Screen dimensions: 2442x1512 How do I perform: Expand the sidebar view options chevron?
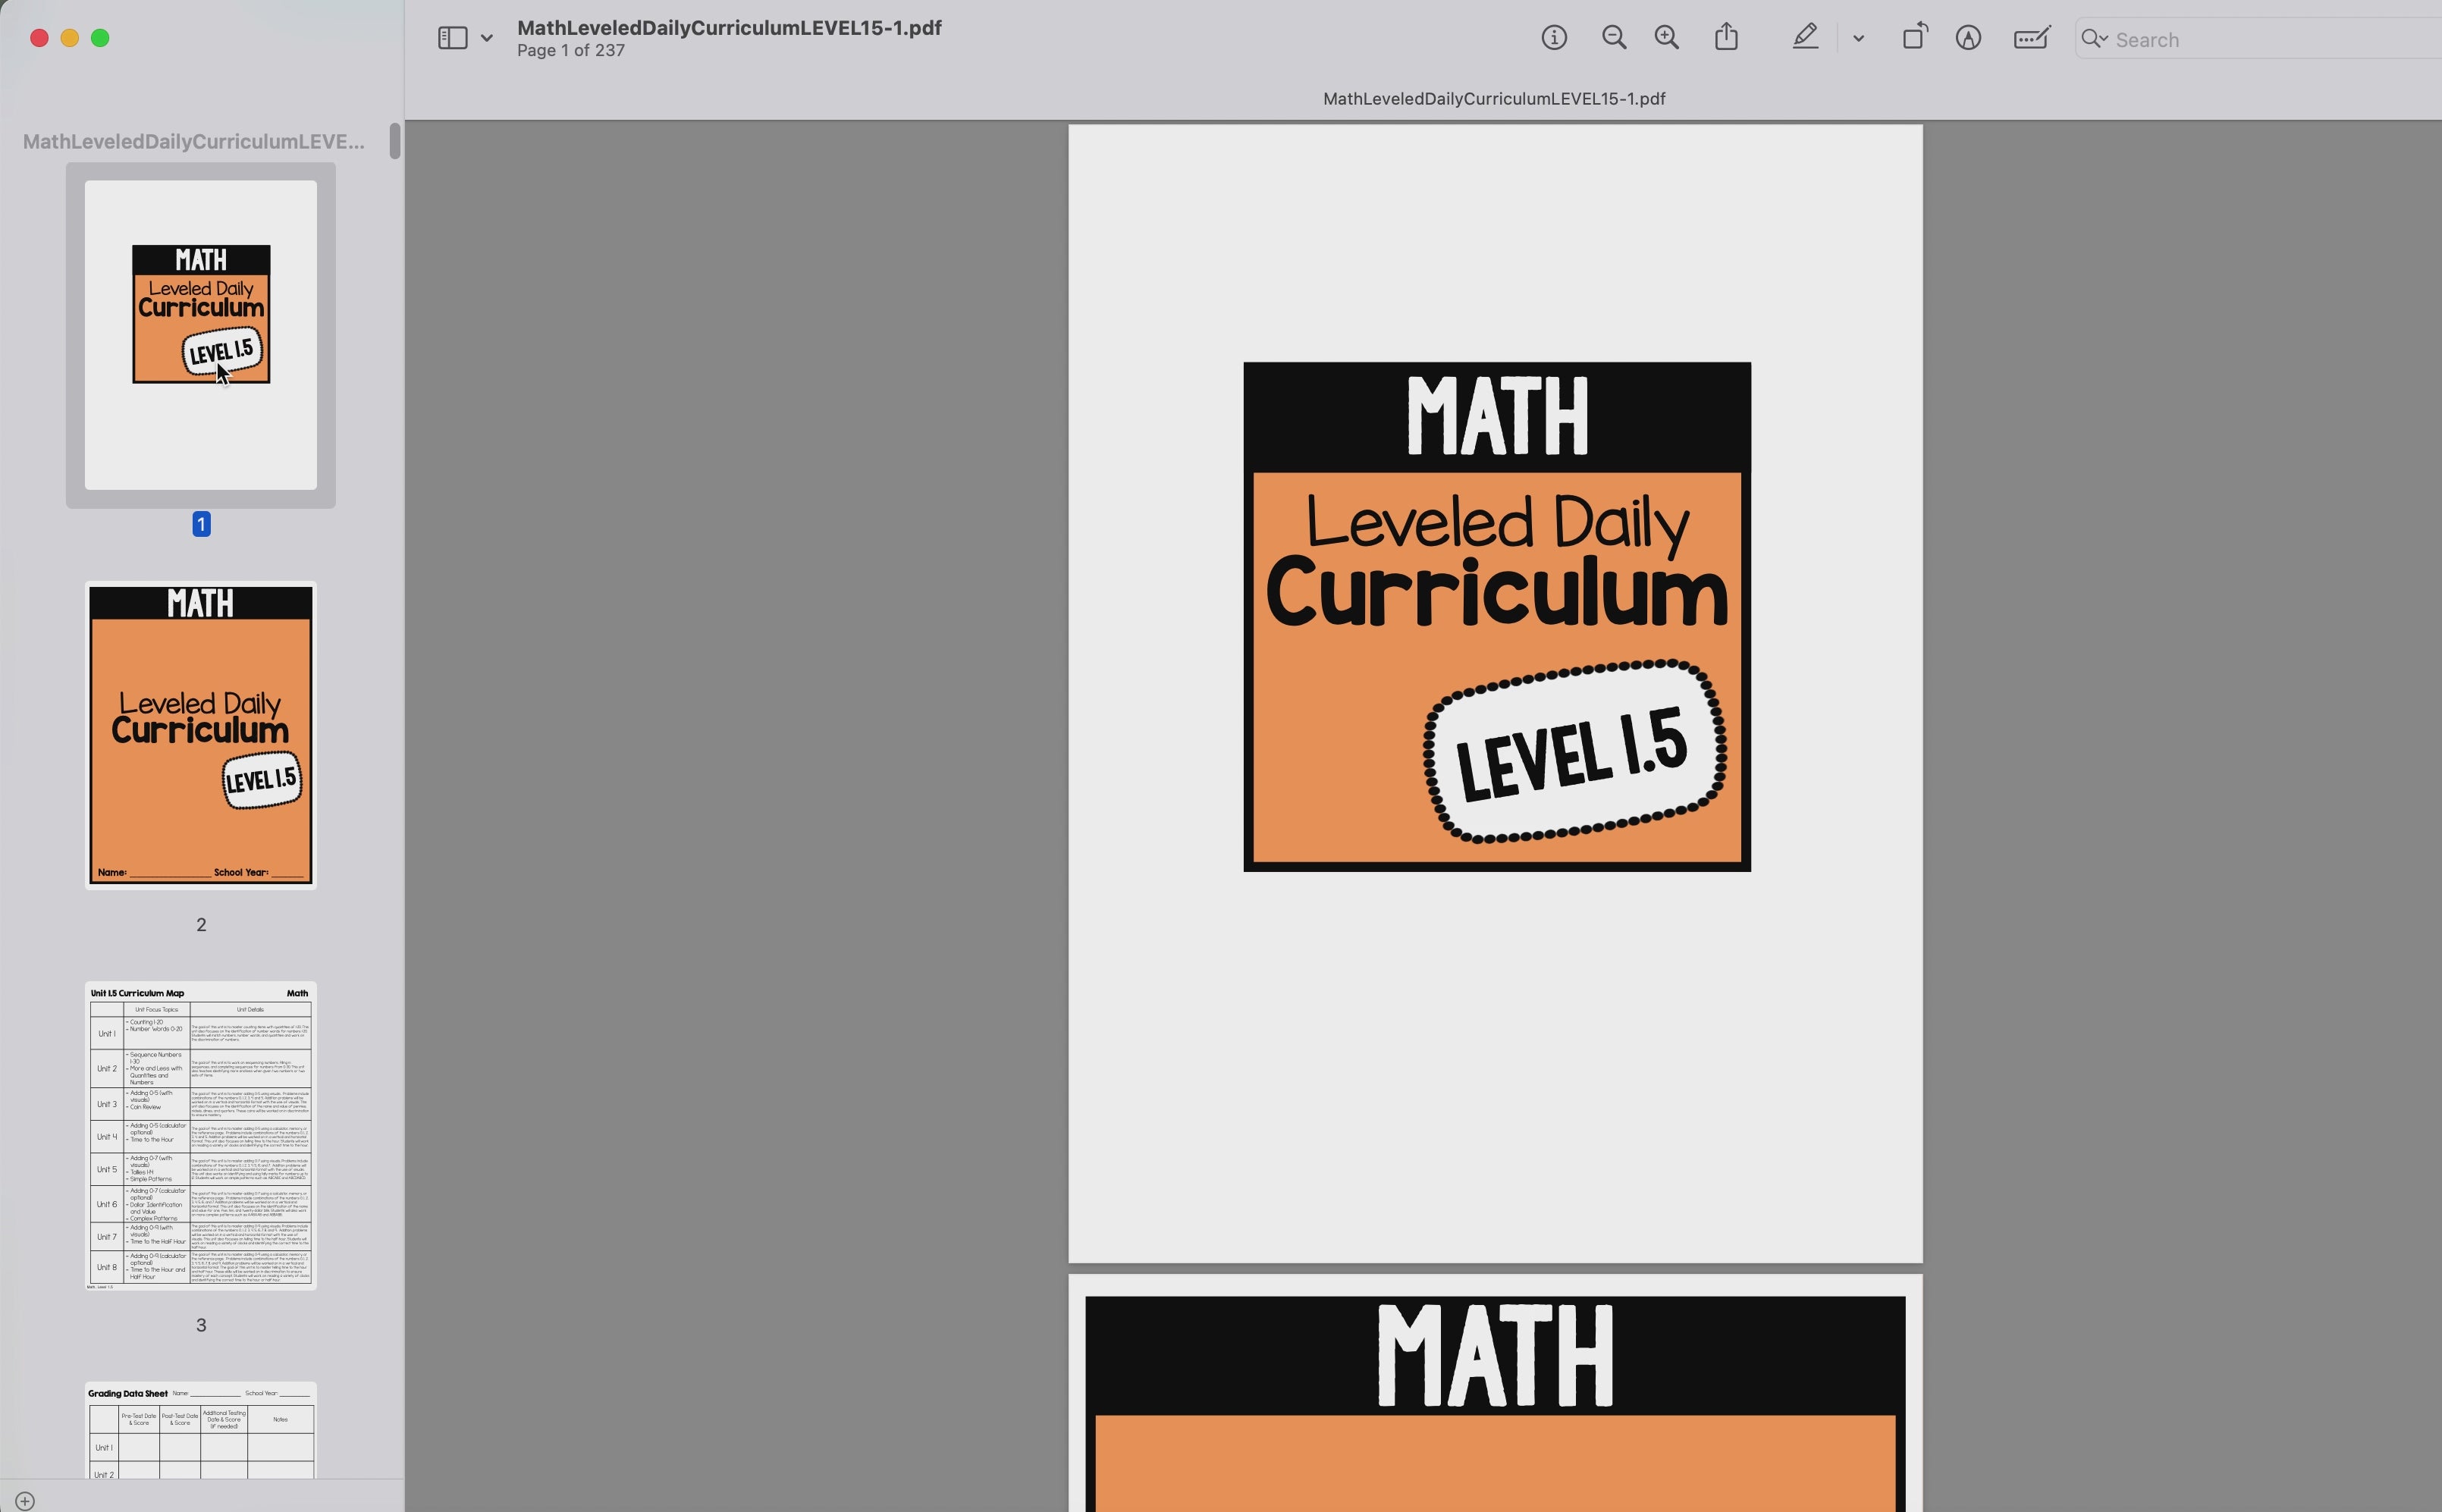coord(487,38)
